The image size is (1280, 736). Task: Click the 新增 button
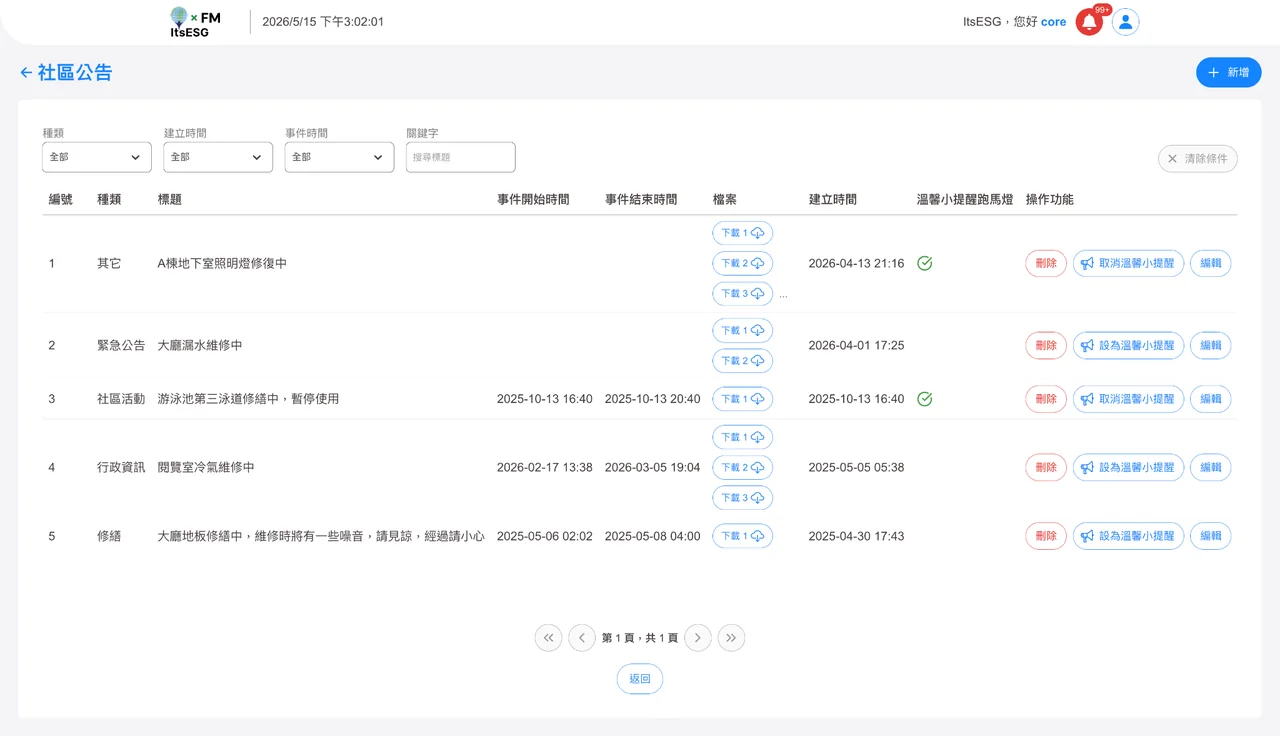(x=1229, y=72)
